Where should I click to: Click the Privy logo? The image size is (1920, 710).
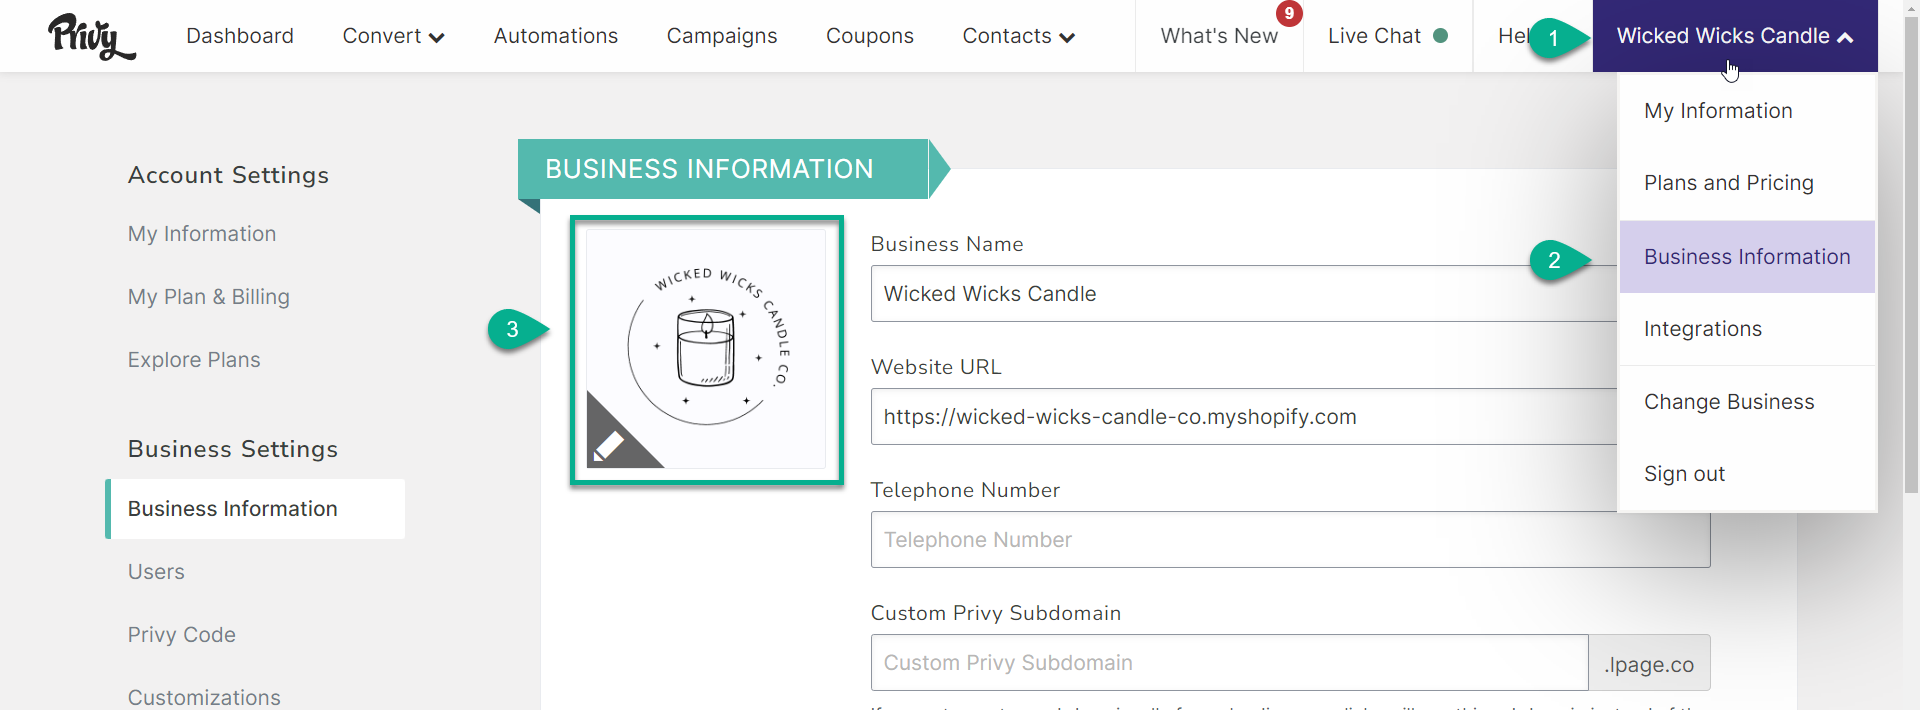click(x=91, y=37)
